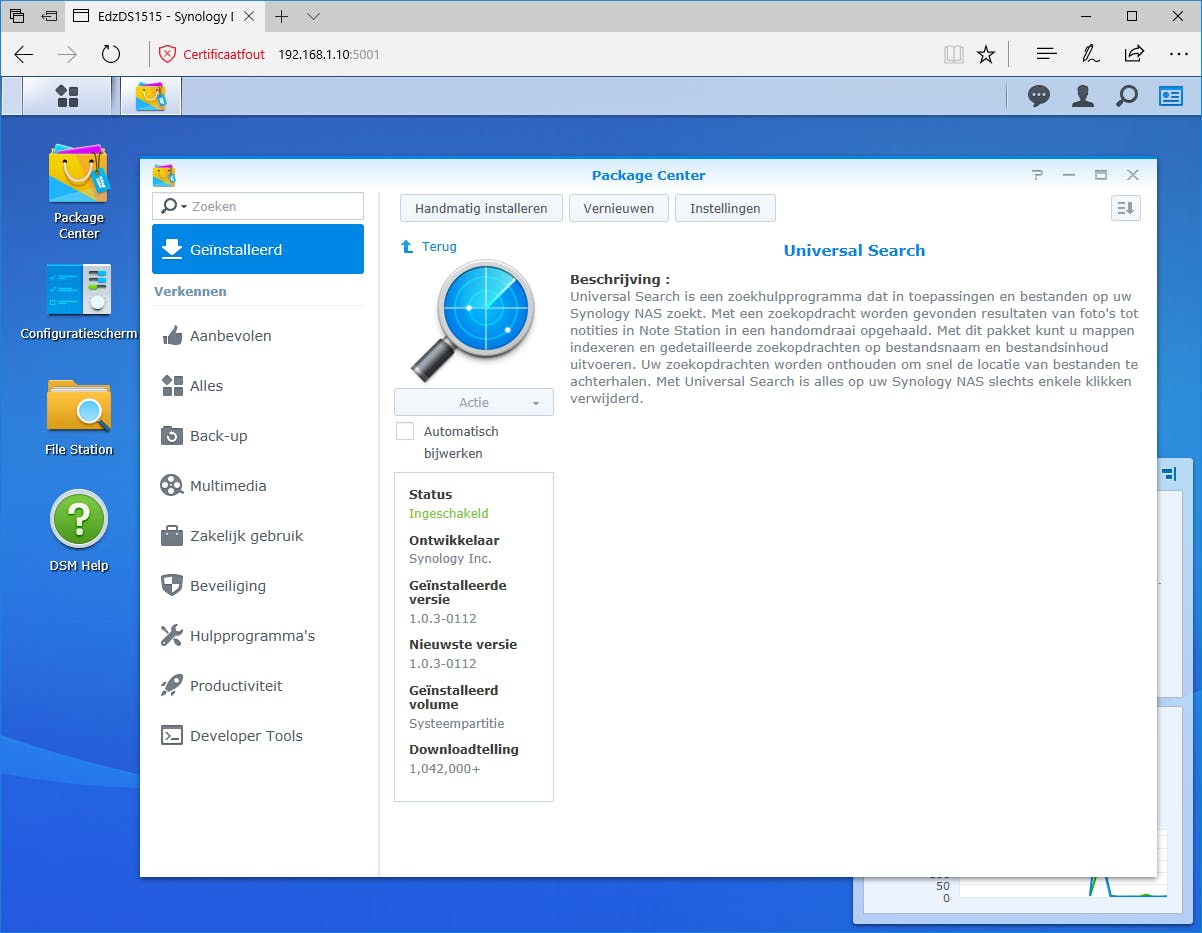1202x933 pixels.
Task: Select the Hulpprogramma's category
Action: [x=258, y=636]
